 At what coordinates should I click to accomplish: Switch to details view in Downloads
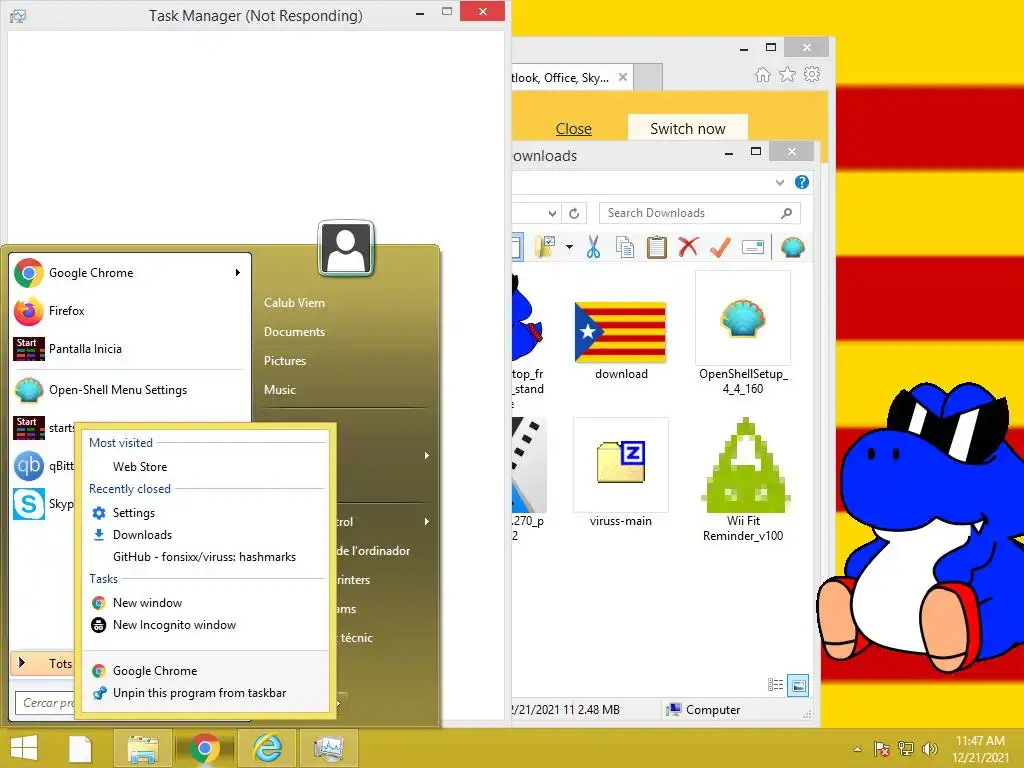pyautogui.click(x=775, y=685)
